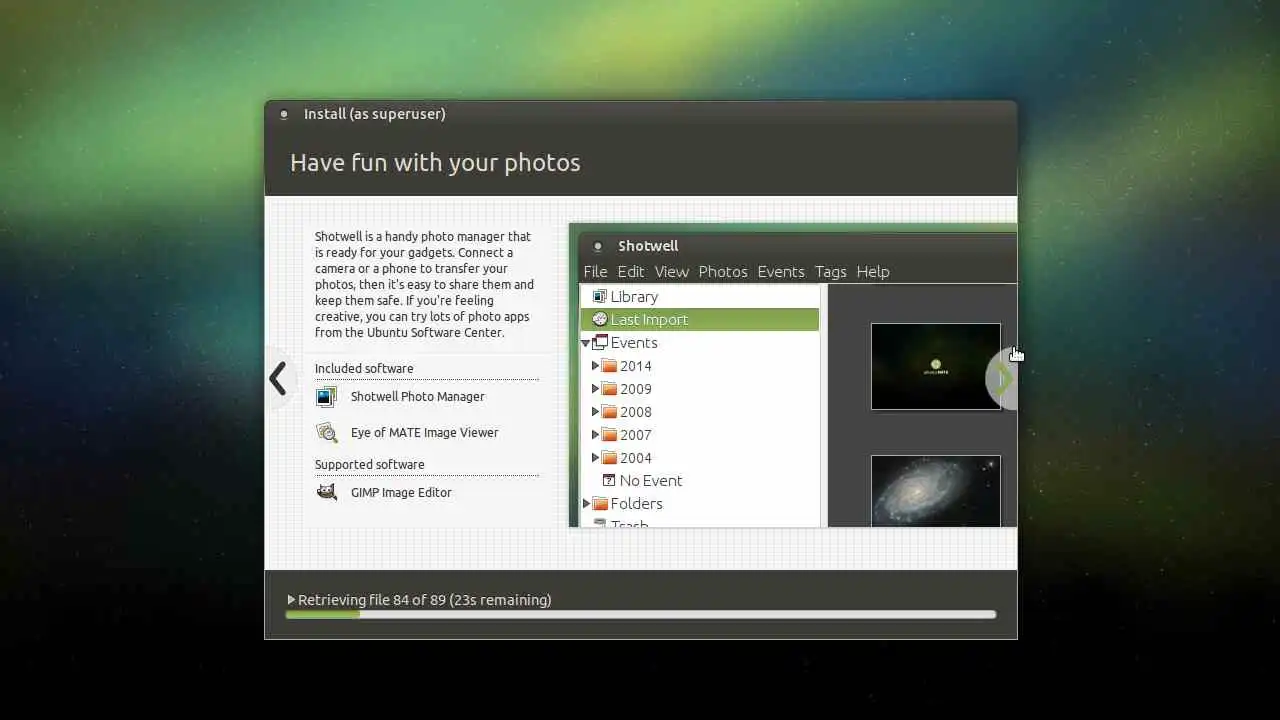Expand the 2004 events node

(595, 458)
